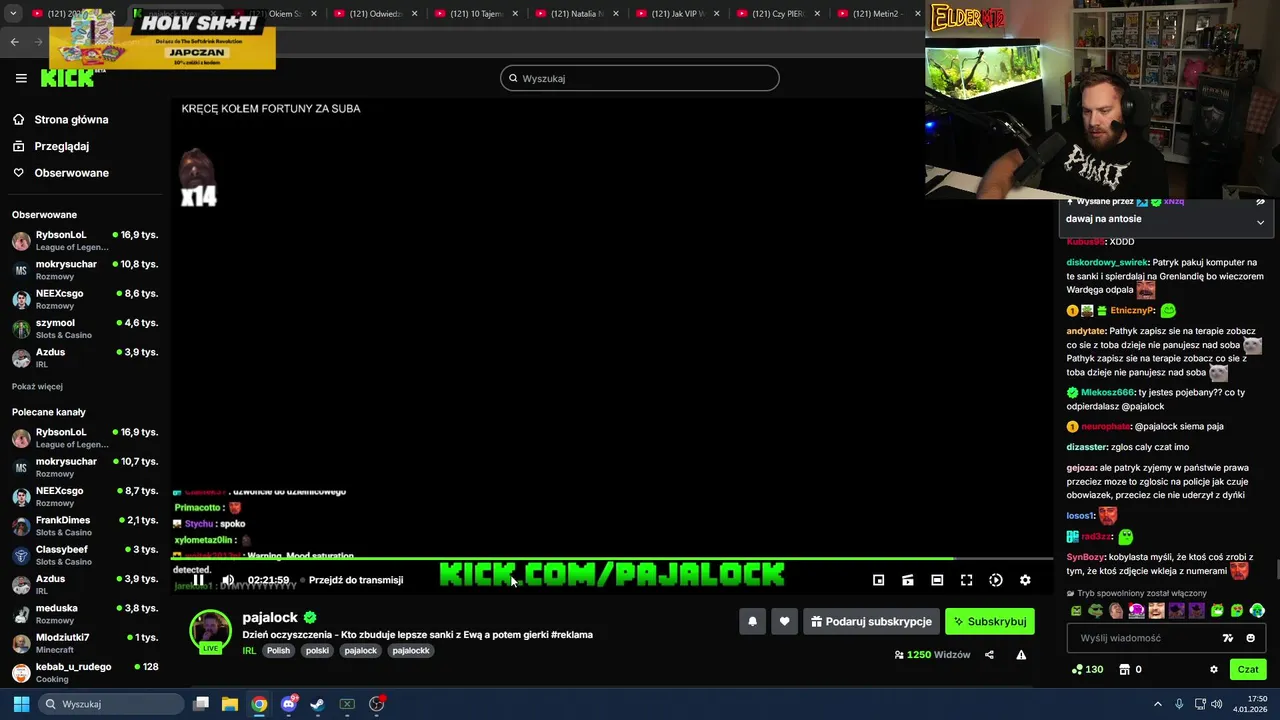Enable mini player mode
Screen dimensions: 1280x720
tap(878, 580)
